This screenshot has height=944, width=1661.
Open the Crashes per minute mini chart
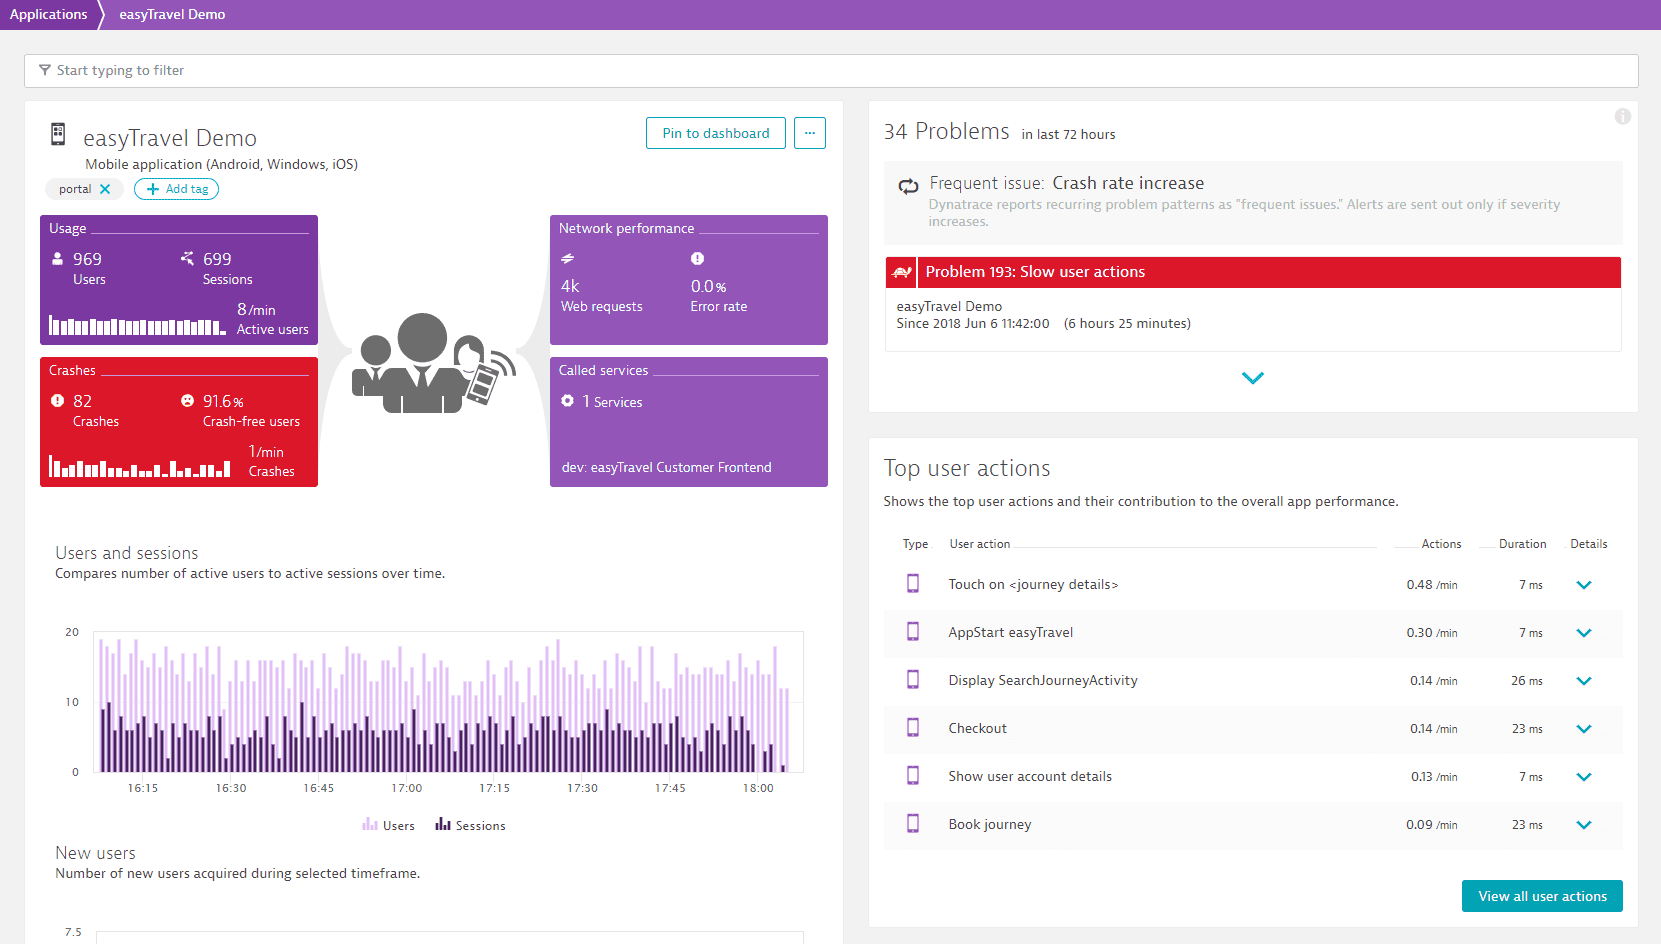[140, 468]
